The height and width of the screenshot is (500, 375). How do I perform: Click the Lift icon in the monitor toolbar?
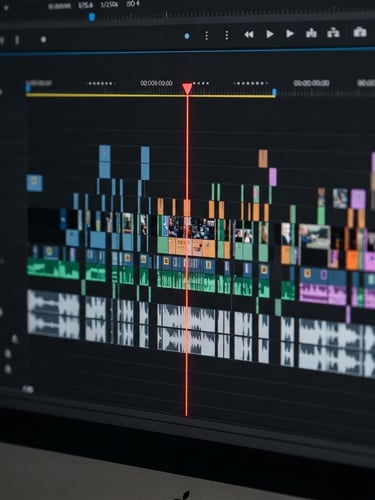pyautogui.click(x=311, y=33)
